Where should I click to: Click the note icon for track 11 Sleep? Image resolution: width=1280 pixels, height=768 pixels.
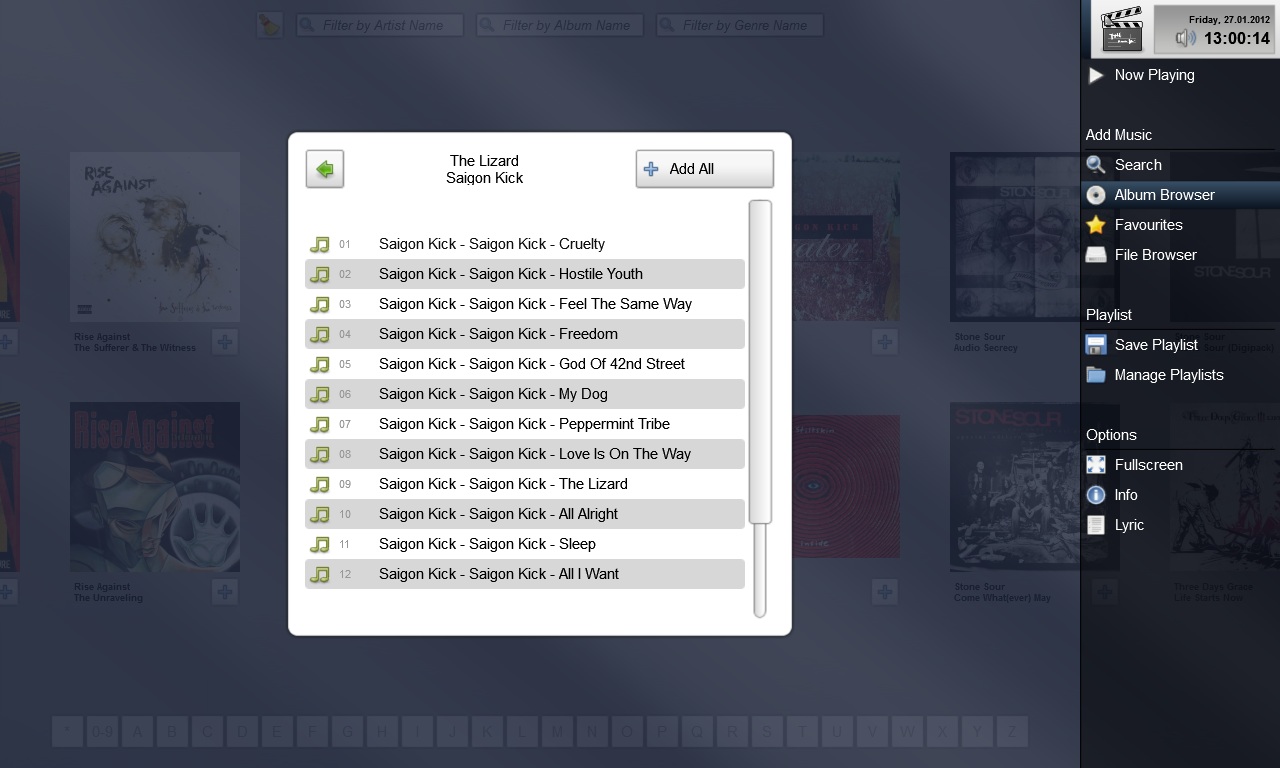click(320, 544)
